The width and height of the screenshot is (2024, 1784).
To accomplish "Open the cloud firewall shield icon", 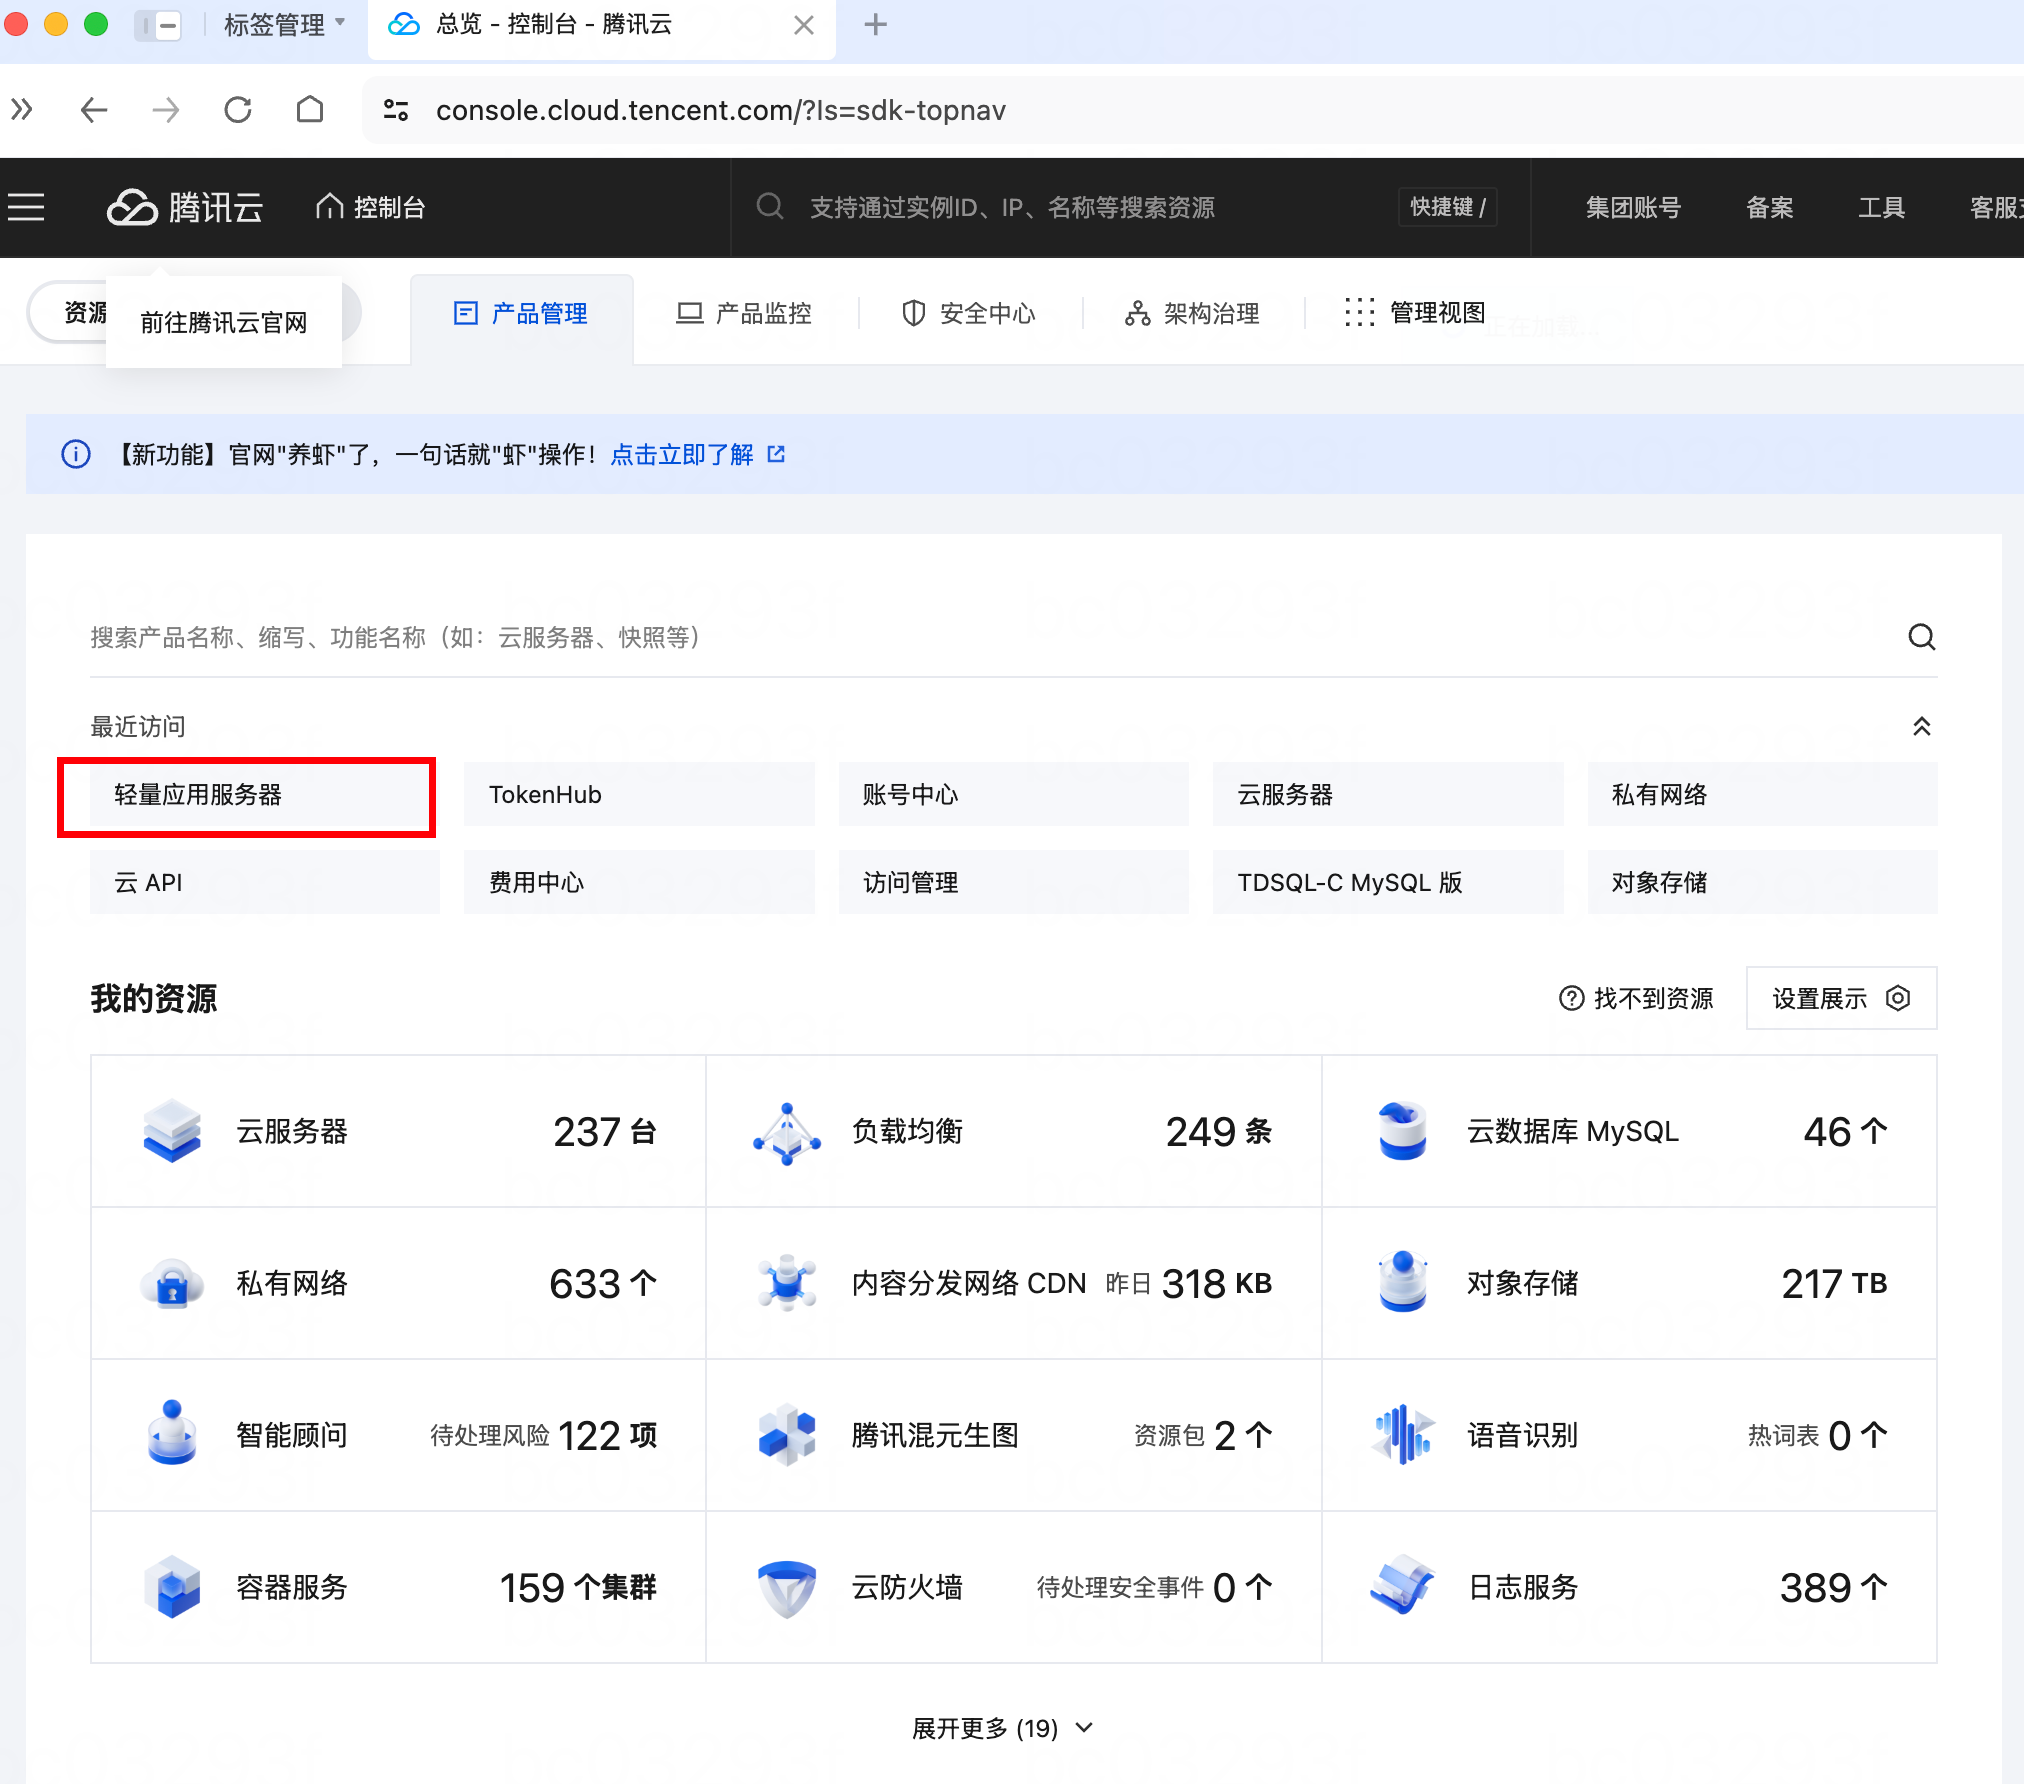I will click(787, 1587).
